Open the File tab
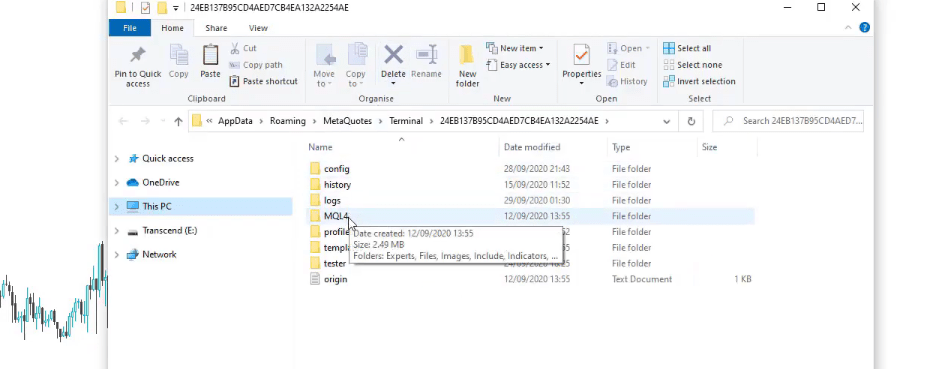Image resolution: width=945 pixels, height=369 pixels. (x=130, y=28)
